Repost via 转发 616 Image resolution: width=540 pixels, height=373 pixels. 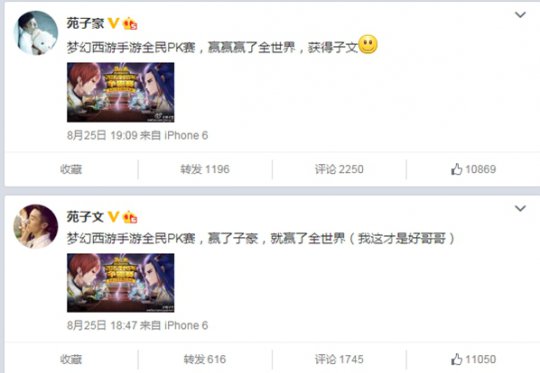pyautogui.click(x=205, y=359)
